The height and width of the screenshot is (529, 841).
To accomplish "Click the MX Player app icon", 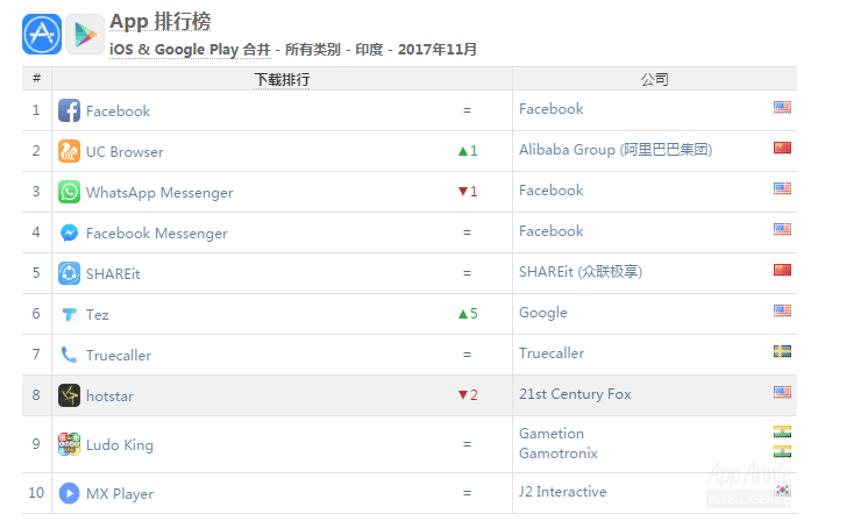I will (69, 493).
